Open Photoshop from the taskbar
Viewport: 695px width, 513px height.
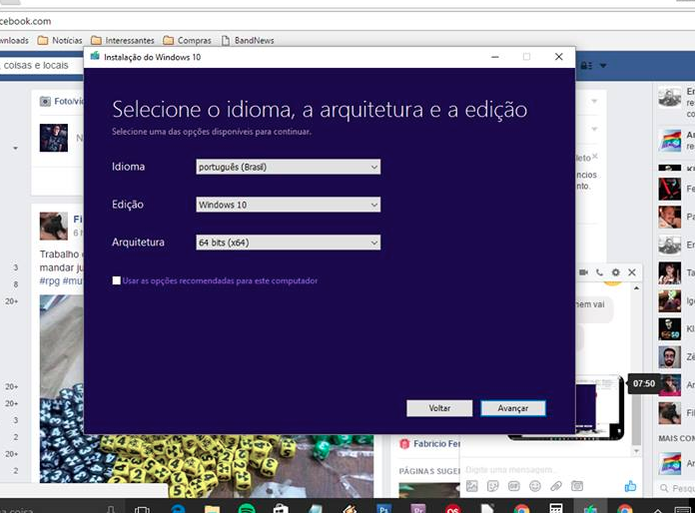384,508
